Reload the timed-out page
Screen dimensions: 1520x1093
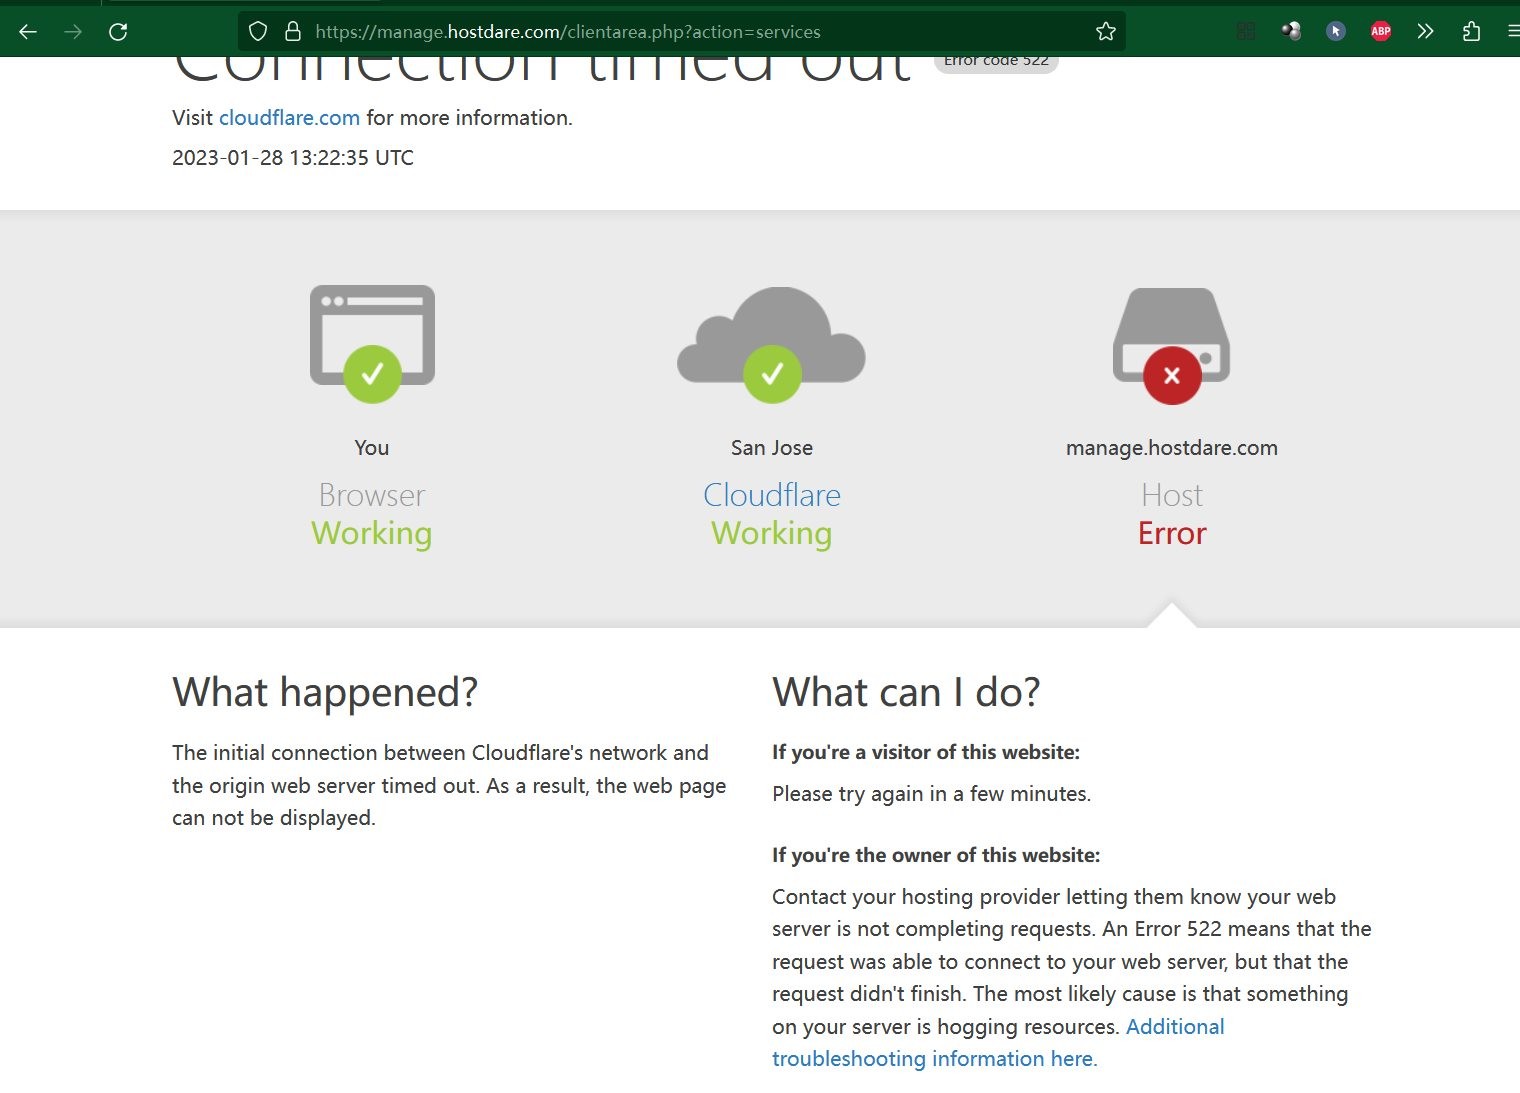coord(118,32)
